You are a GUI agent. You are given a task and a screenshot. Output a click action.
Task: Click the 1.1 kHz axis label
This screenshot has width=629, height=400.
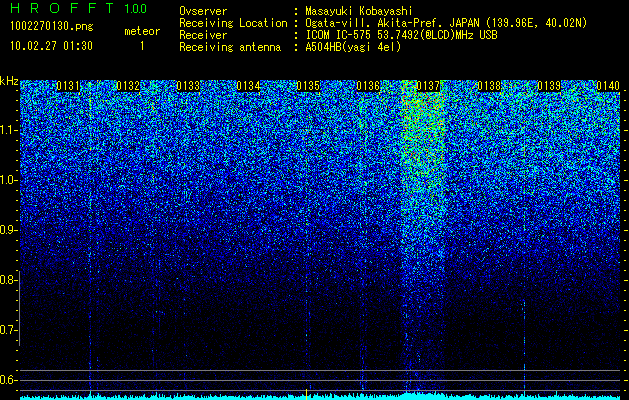point(9,130)
